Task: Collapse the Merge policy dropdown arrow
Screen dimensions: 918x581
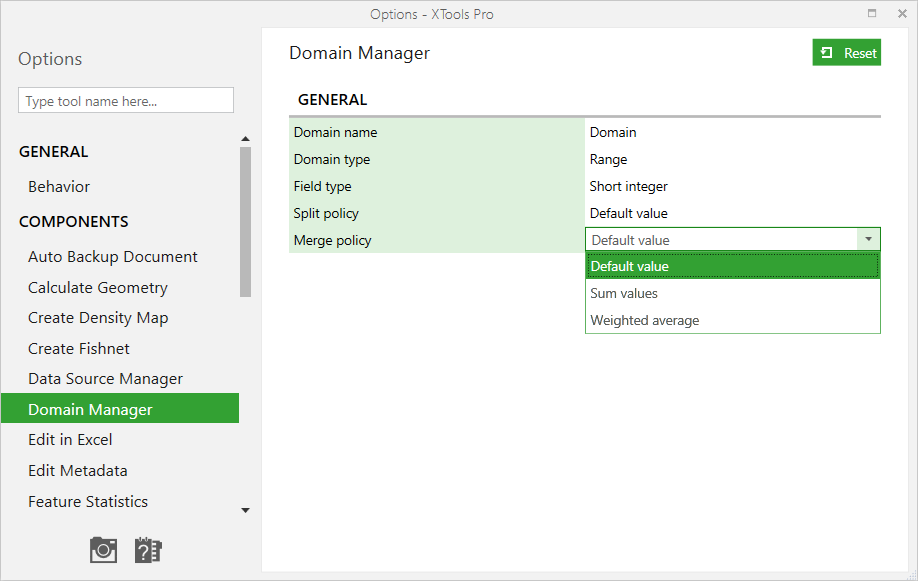Action: [x=869, y=239]
